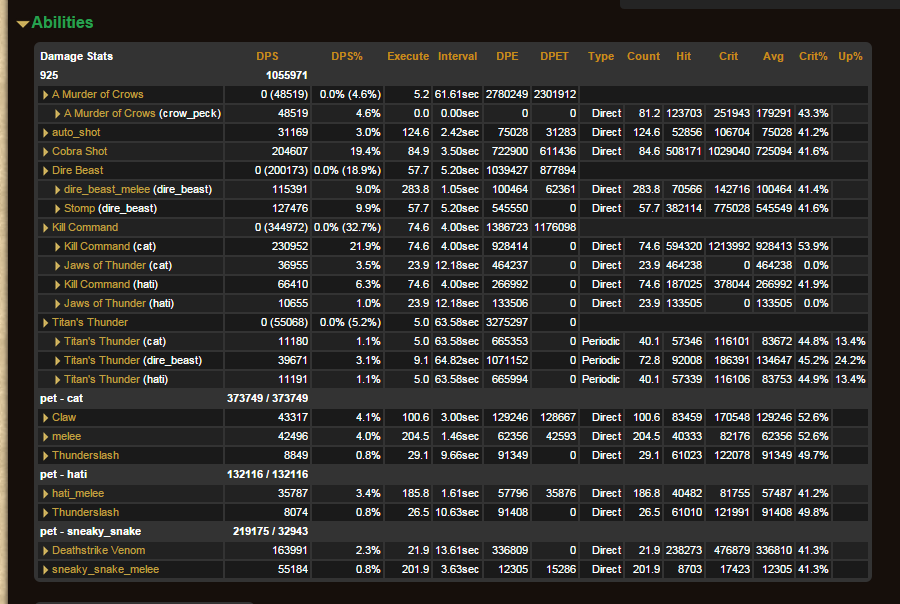
Task: Open the Dire Beast ability details
Action: pyautogui.click(x=77, y=170)
